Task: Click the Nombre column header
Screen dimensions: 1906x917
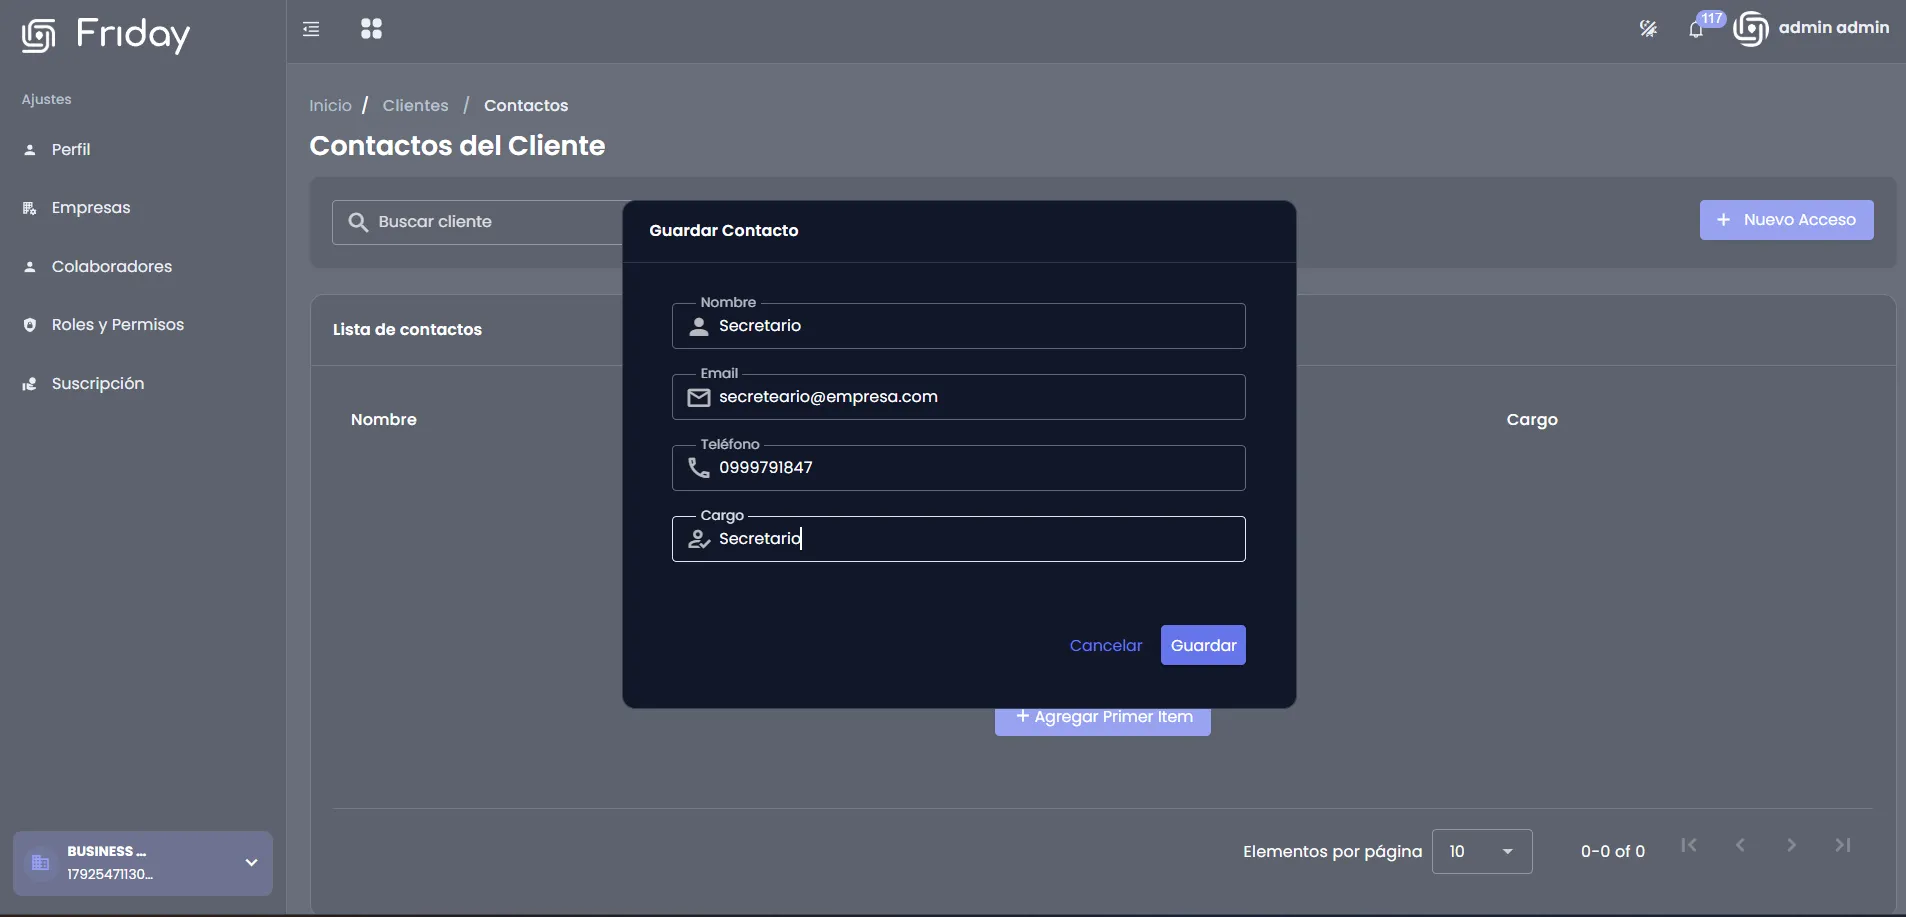Action: [384, 420]
